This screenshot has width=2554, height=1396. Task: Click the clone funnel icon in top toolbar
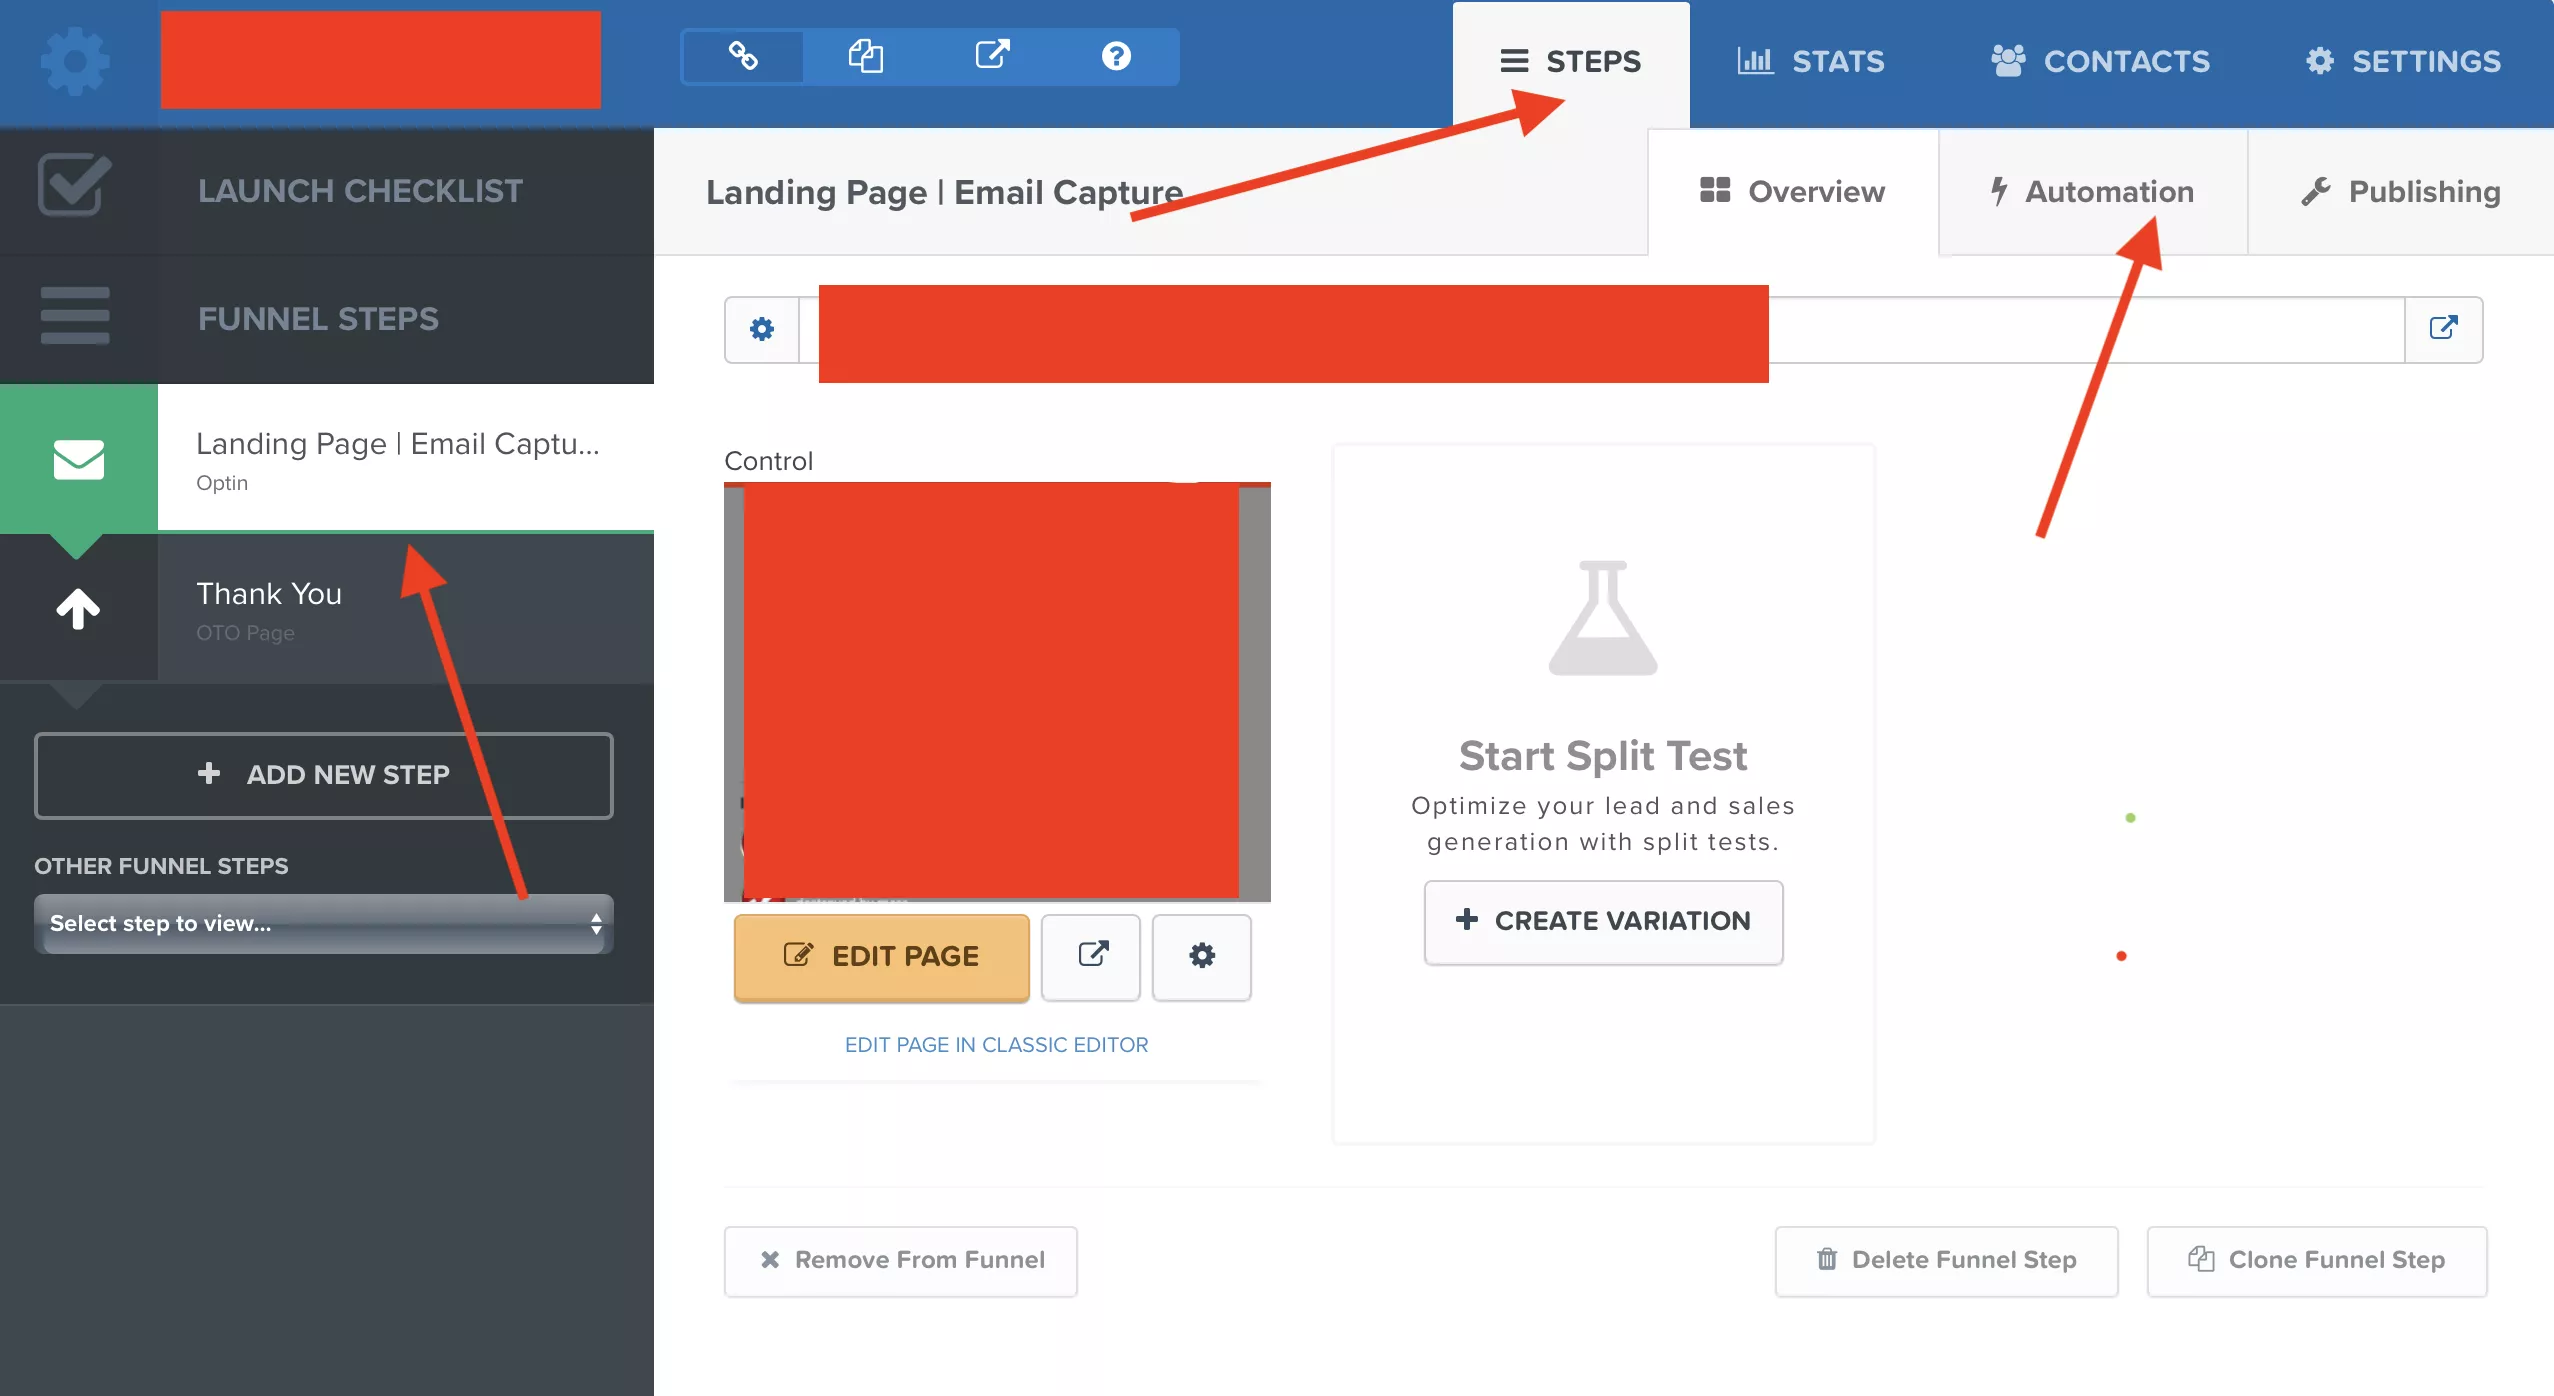coord(866,57)
